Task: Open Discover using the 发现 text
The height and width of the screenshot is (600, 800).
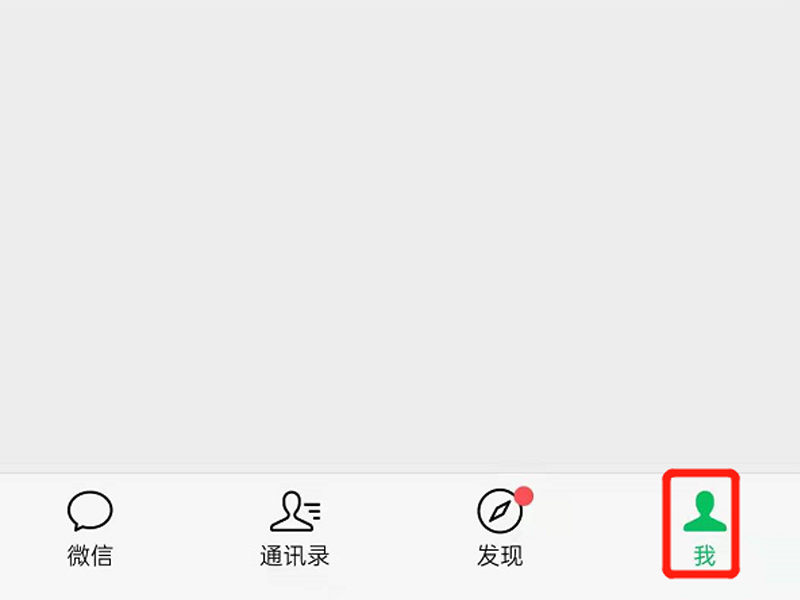Action: [500, 556]
